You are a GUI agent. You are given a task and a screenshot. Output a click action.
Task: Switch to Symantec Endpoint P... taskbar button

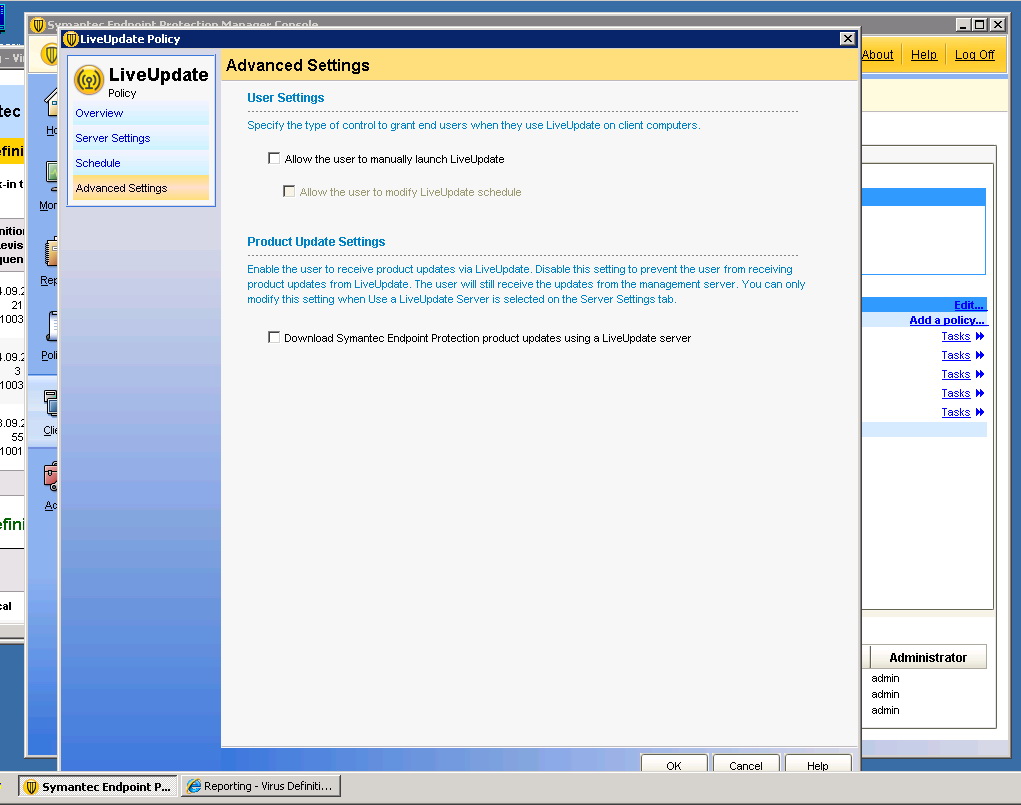pos(98,786)
